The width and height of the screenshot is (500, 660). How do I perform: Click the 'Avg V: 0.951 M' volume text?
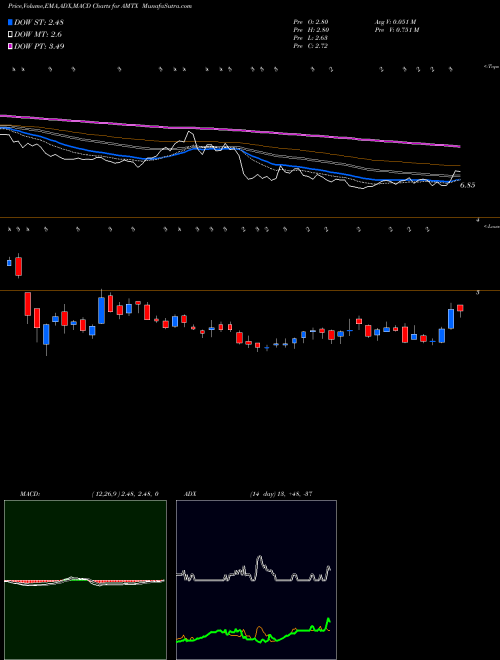tap(395, 22)
